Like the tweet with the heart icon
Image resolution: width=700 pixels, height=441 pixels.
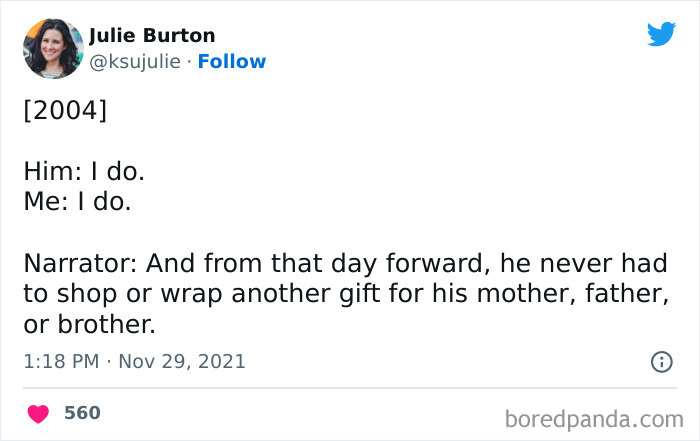click(x=38, y=413)
